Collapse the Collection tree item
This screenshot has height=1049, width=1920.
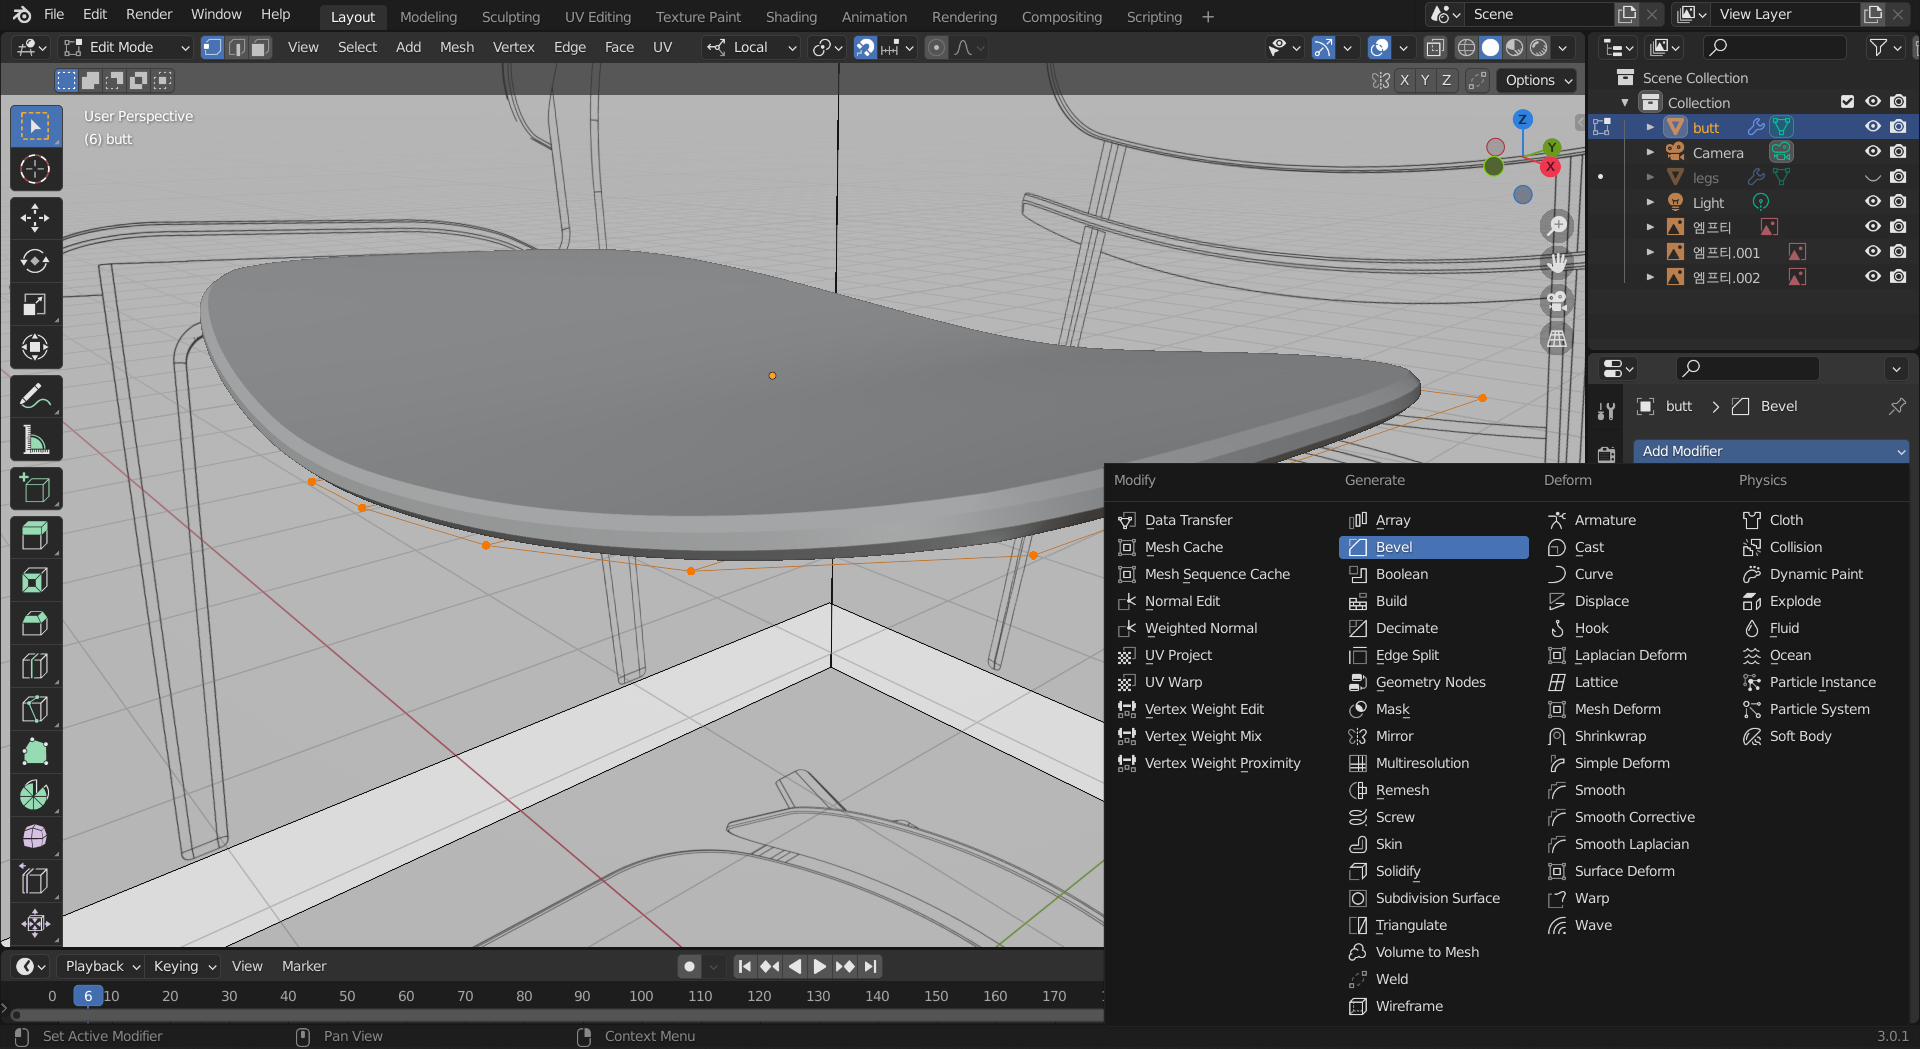pos(1625,102)
